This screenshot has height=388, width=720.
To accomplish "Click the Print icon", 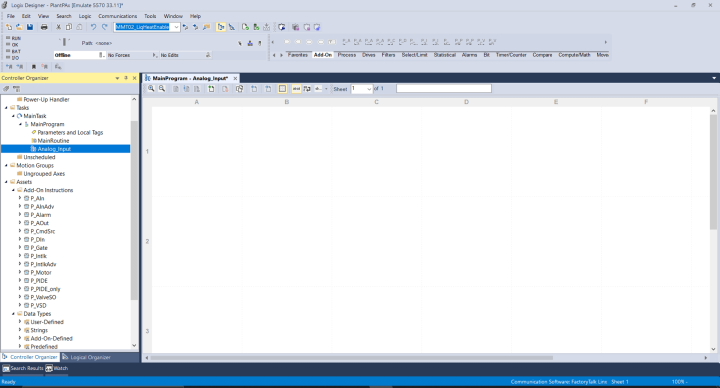I will 44,27.
